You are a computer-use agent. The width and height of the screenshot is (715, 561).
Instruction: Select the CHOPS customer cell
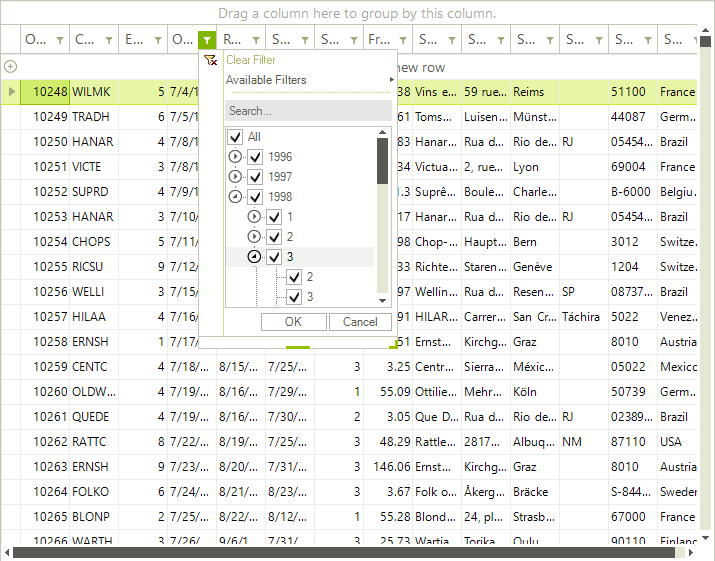94,242
